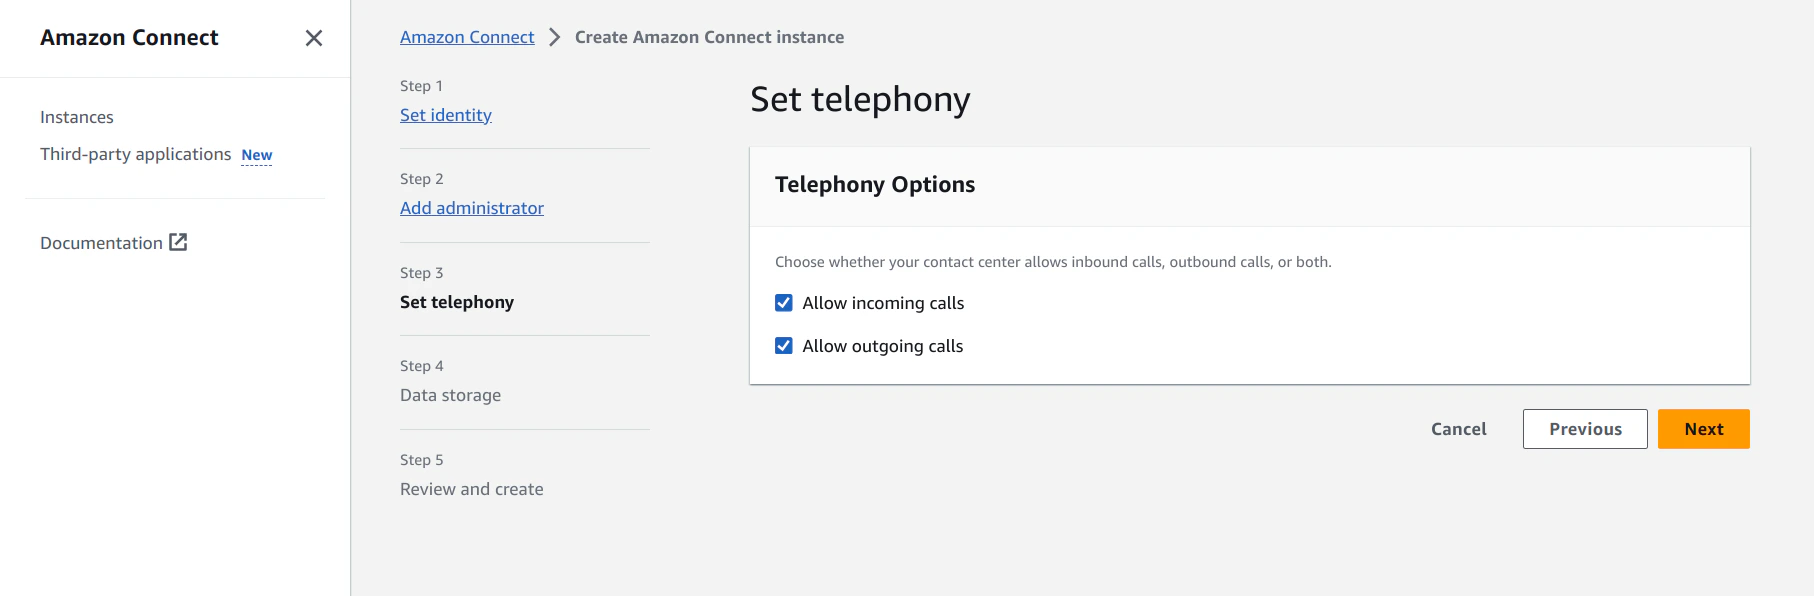Viewport: 1814px width, 596px height.
Task: Jump to Review and create step
Action: click(x=471, y=488)
